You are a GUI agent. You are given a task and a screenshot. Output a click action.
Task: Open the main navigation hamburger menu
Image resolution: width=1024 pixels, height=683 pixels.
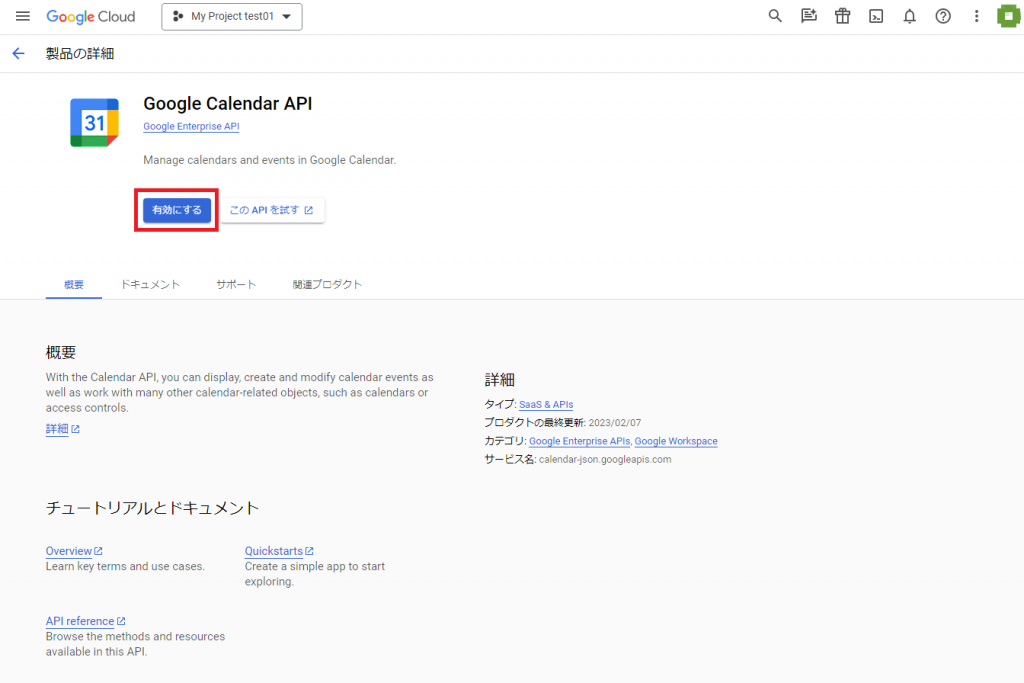pyautogui.click(x=23, y=16)
